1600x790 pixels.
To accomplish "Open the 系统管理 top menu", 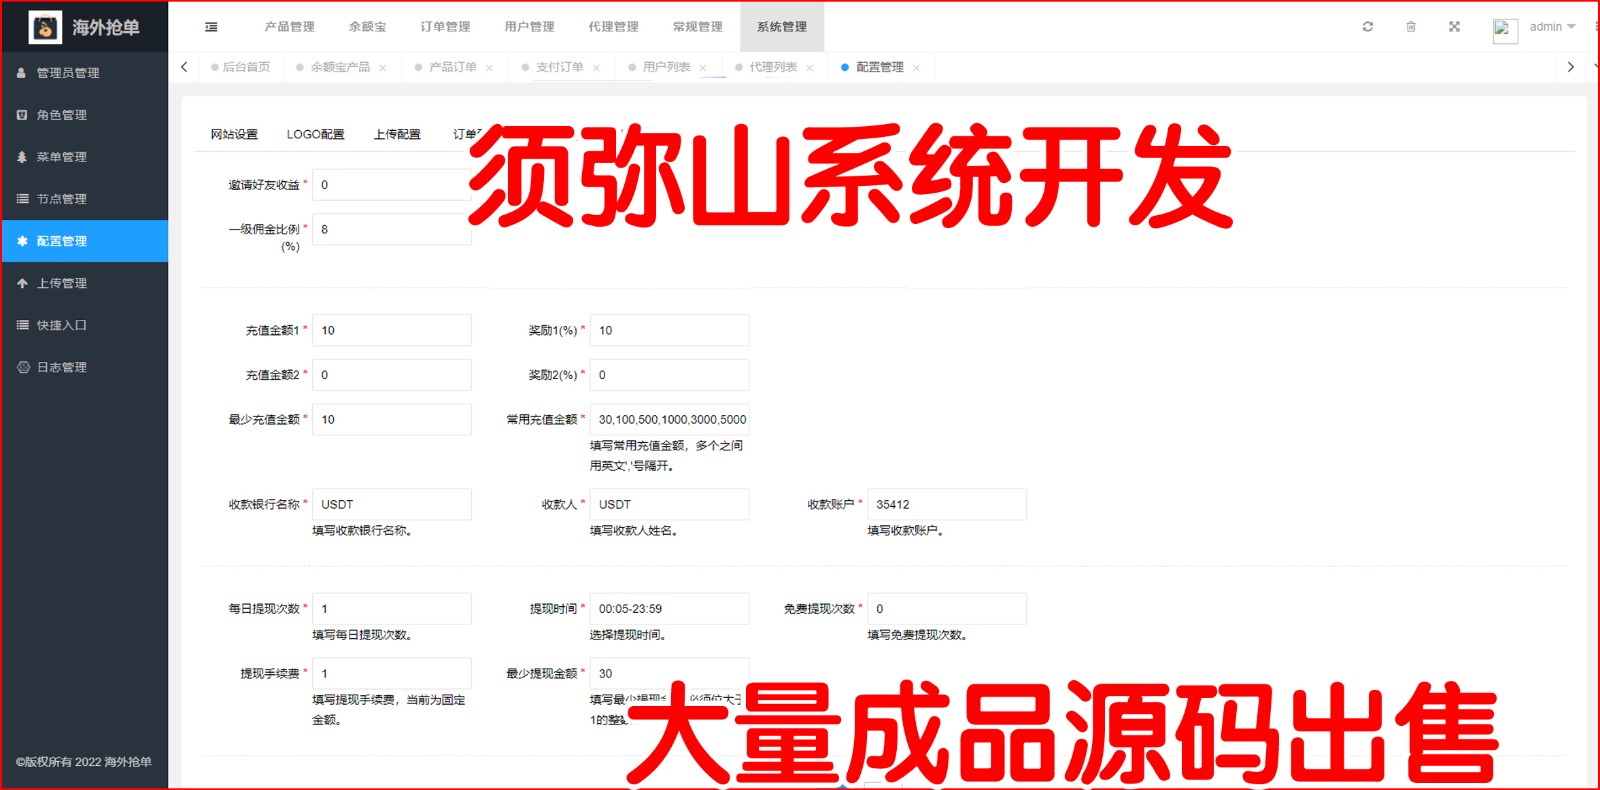I will [781, 27].
